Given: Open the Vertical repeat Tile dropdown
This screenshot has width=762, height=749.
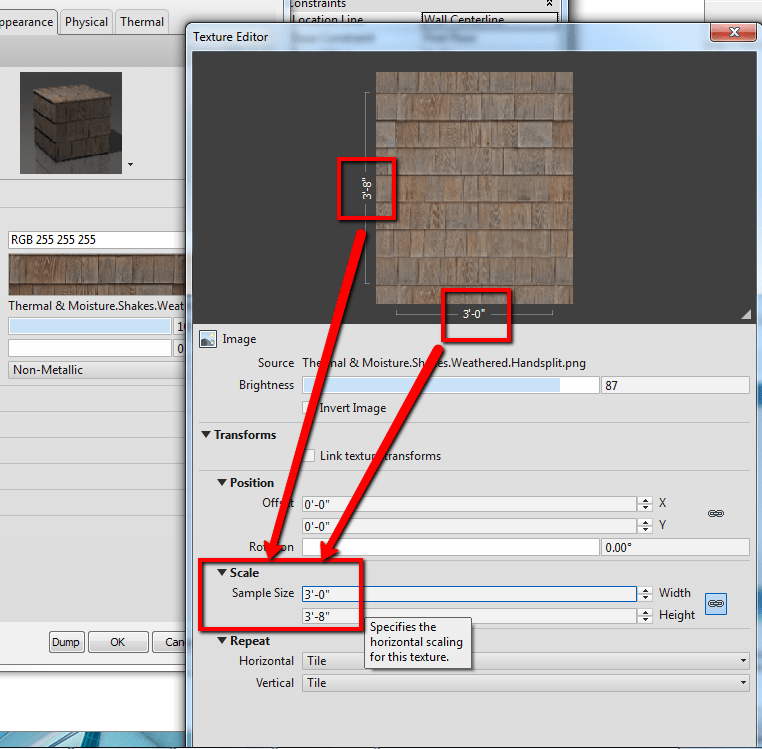Looking at the screenshot, I should [525, 682].
